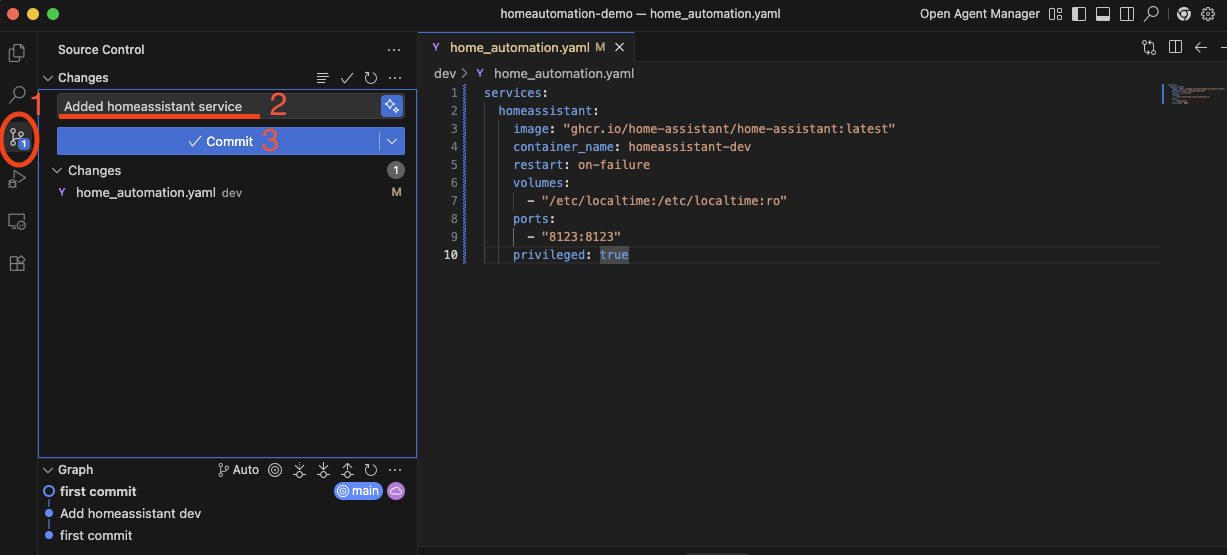Click the restart: on-failure line
The width and height of the screenshot is (1227, 555).
581,165
